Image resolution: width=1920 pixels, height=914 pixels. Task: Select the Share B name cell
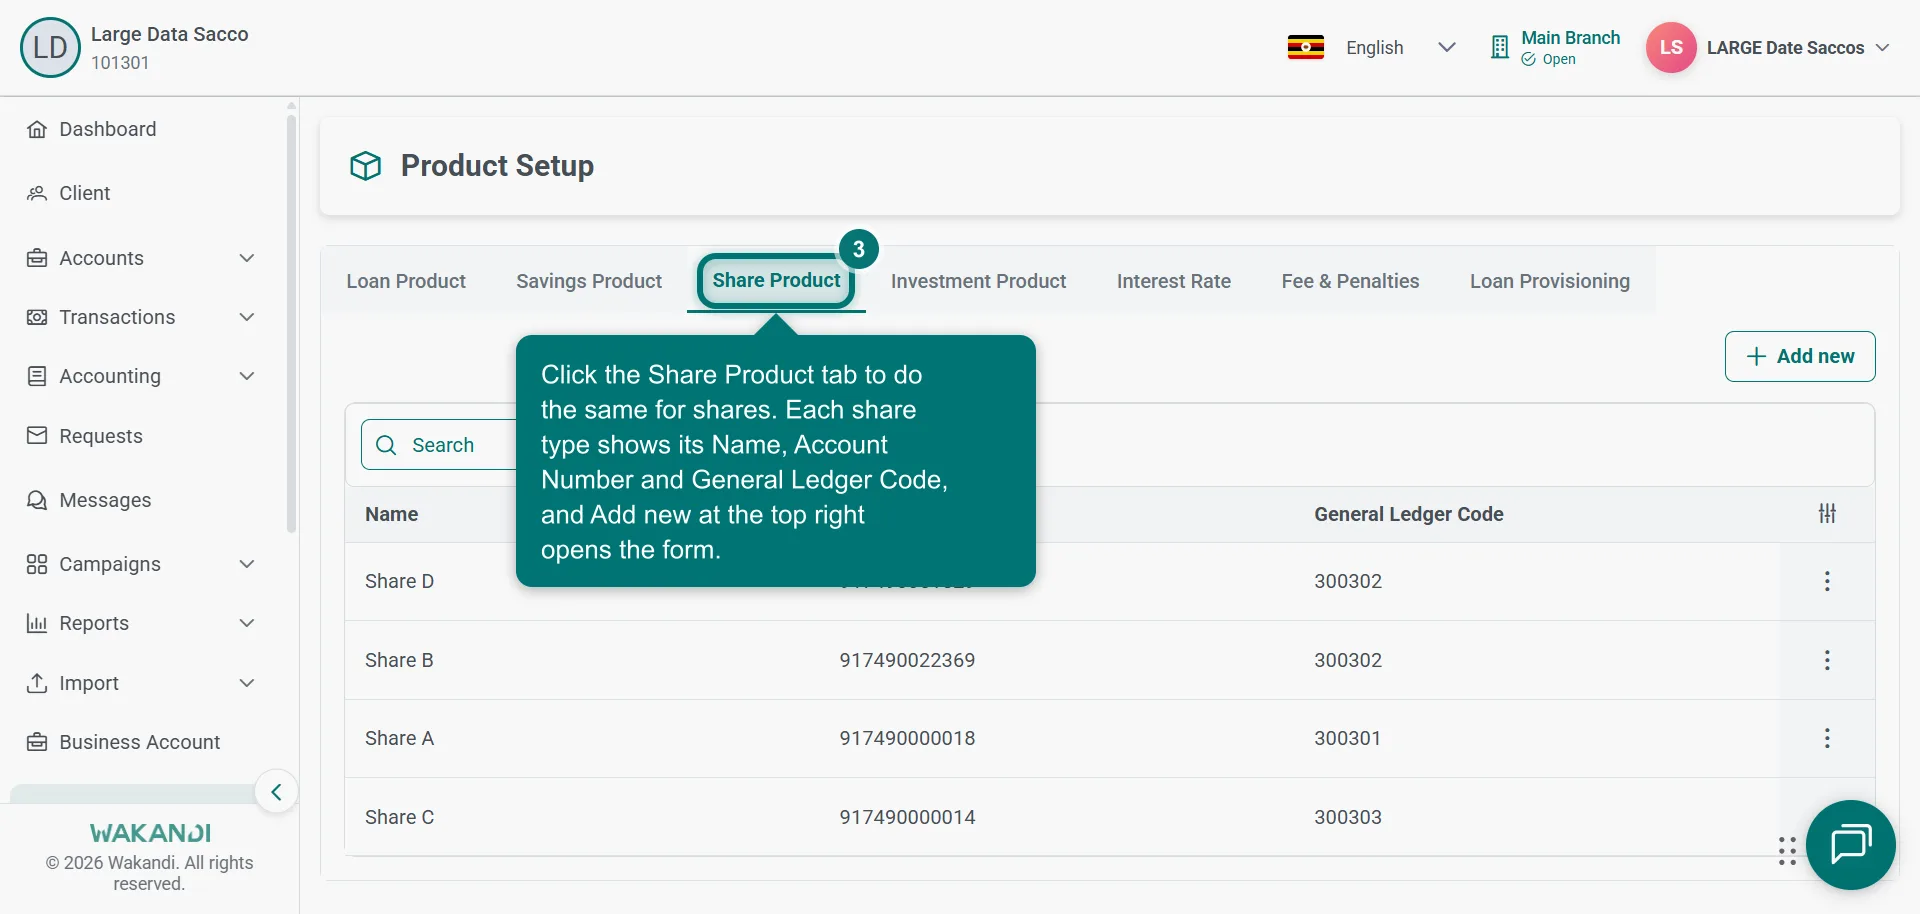(399, 660)
